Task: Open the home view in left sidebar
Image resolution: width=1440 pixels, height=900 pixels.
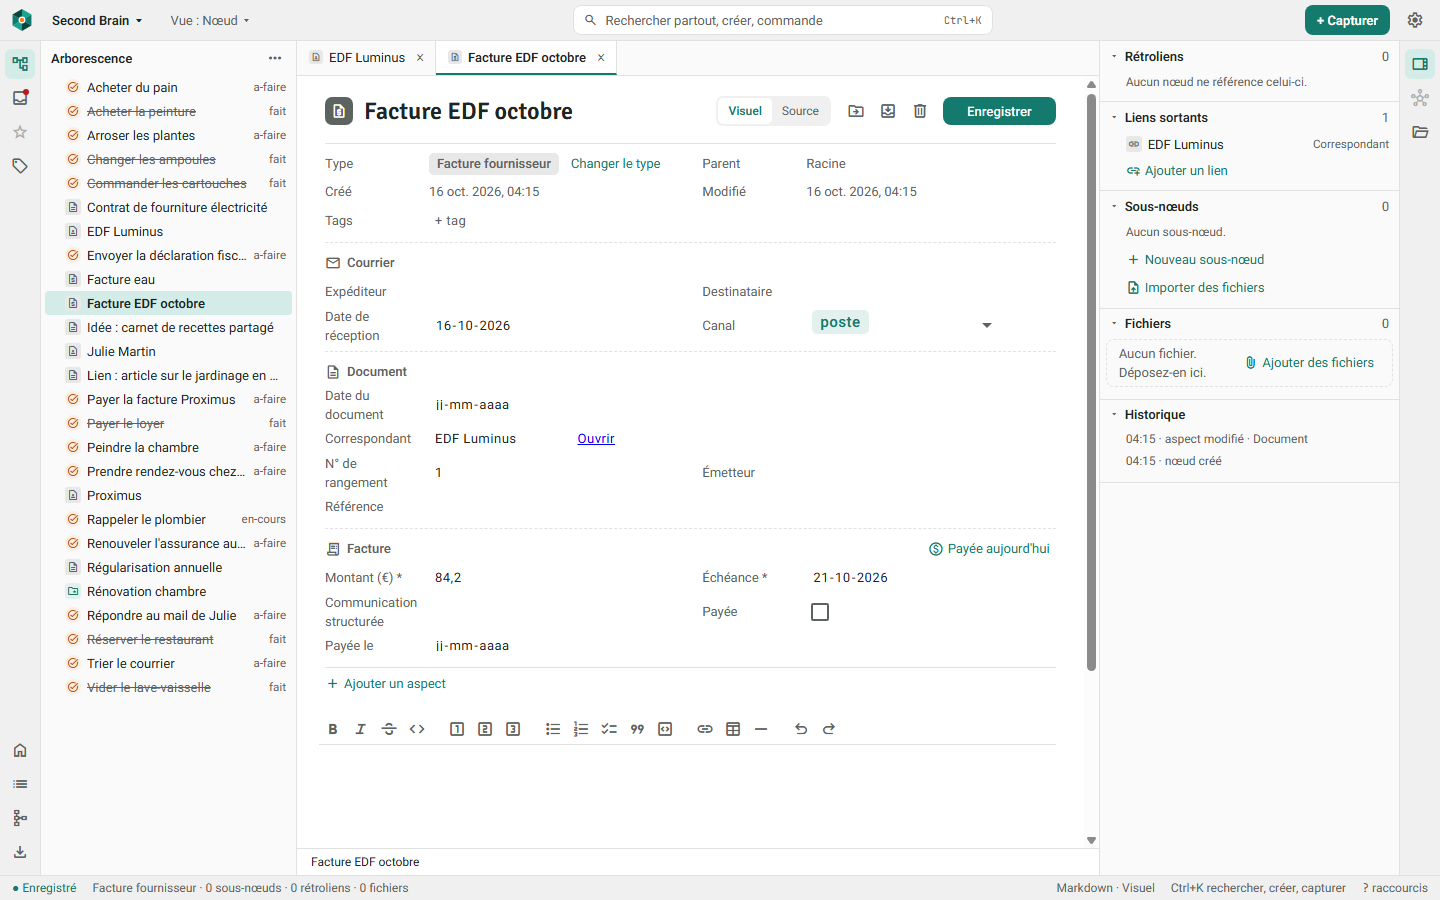Action: 20,750
